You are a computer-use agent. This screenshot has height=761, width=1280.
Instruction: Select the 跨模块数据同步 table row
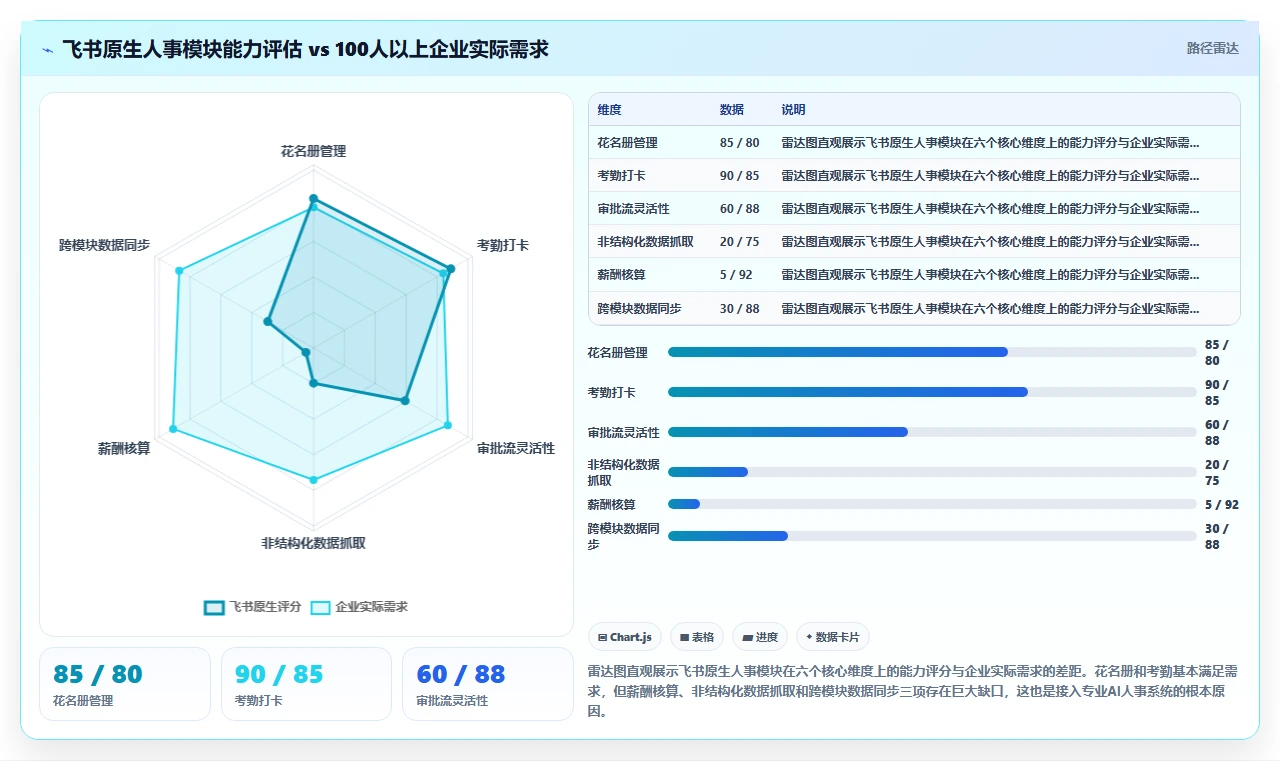[914, 308]
